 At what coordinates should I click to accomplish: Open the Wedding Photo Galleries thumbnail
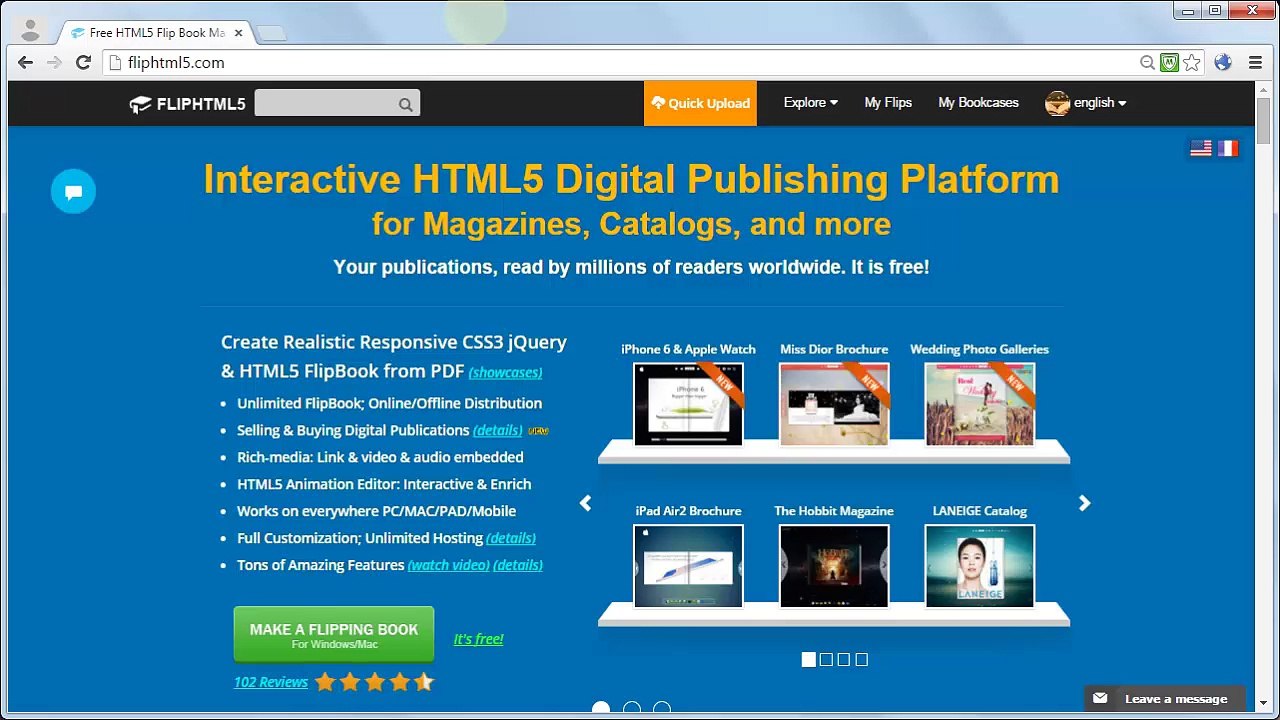coord(980,404)
